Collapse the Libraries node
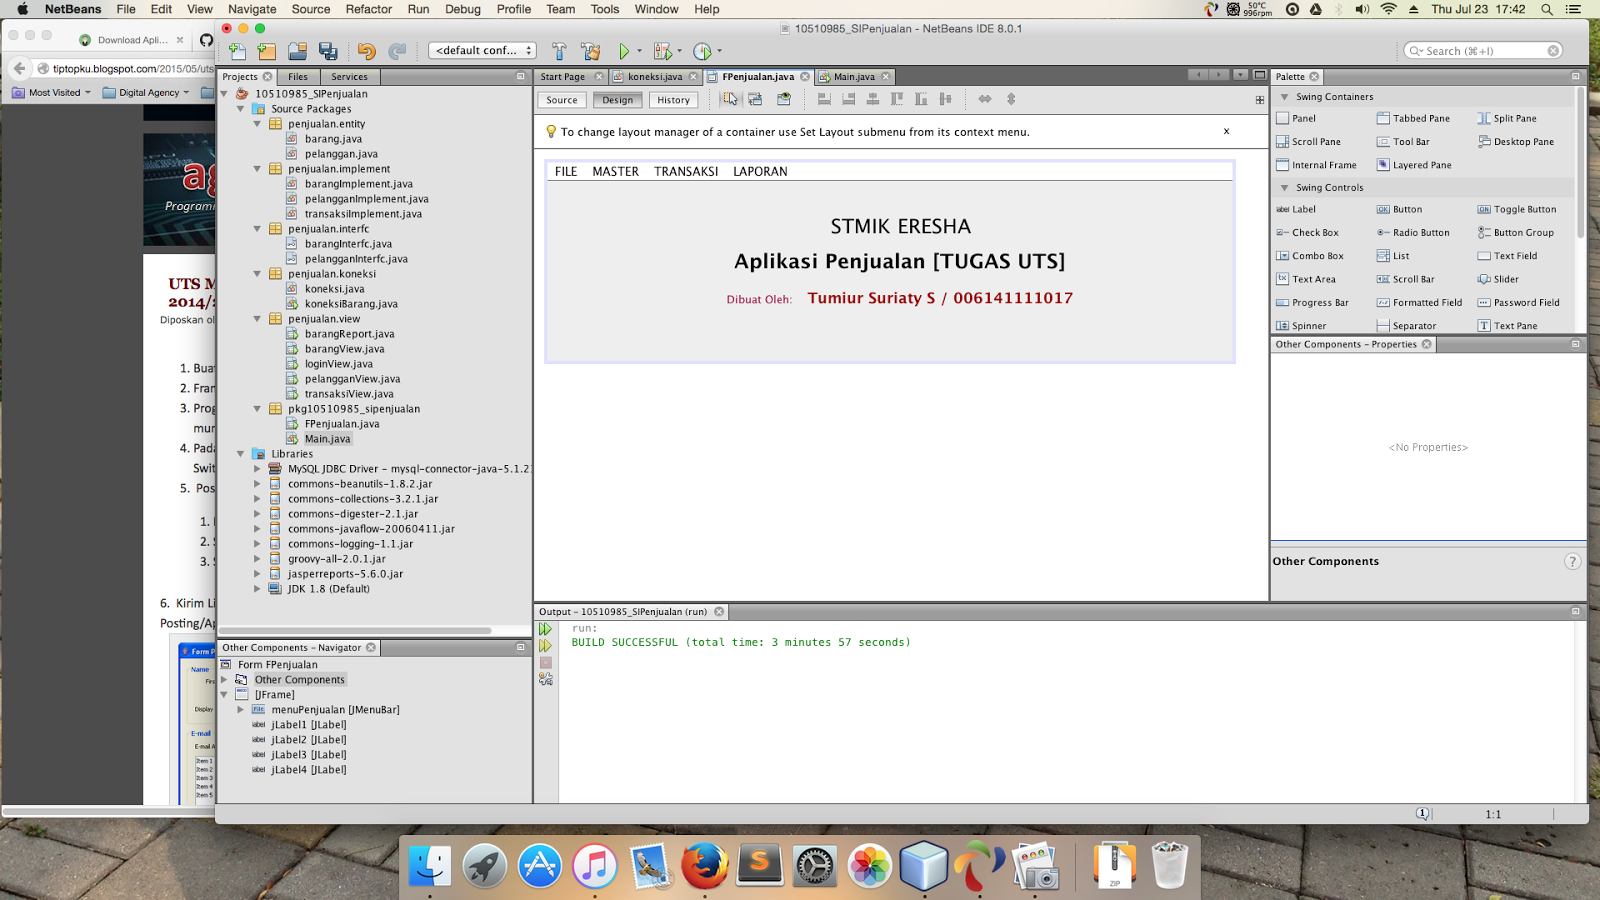The image size is (1600, 900). [x=240, y=454]
